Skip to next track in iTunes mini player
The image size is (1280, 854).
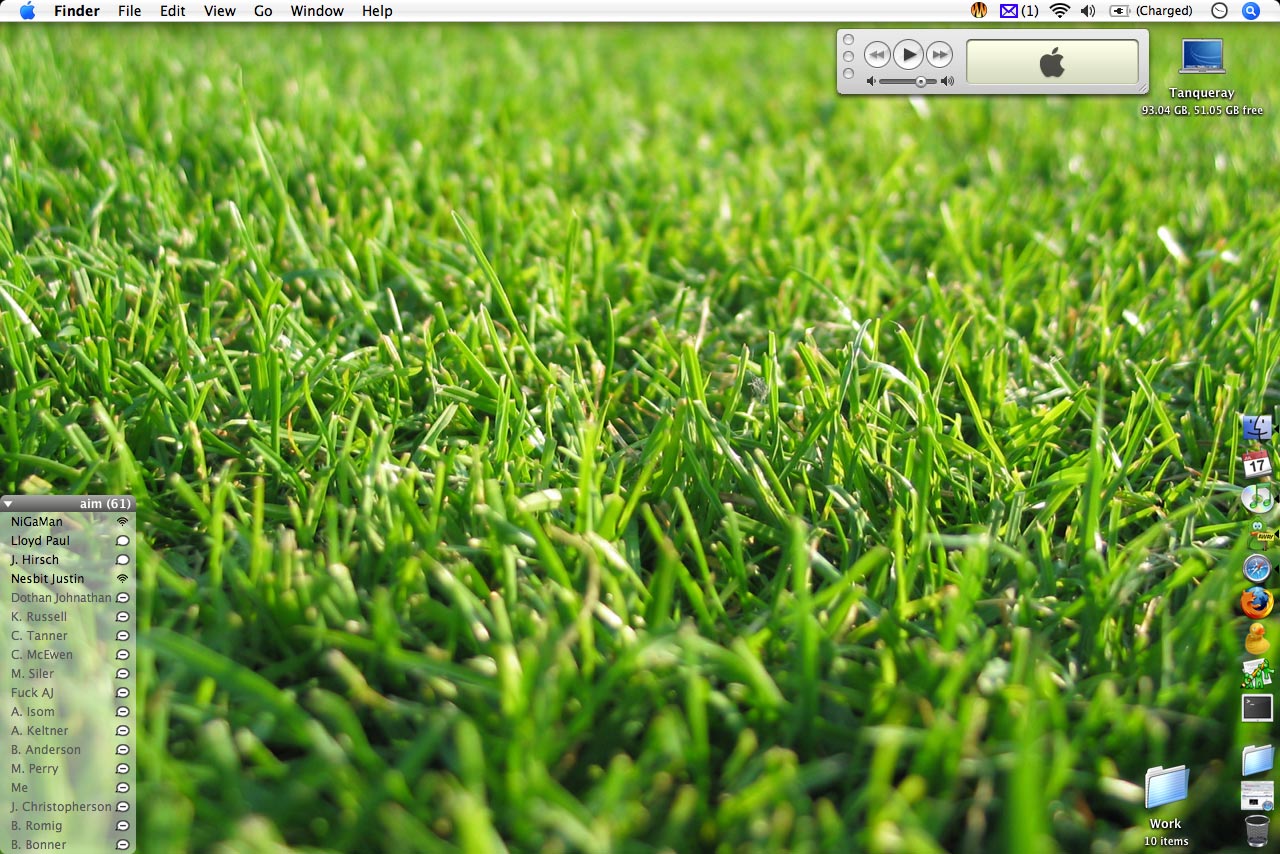pyautogui.click(x=939, y=54)
